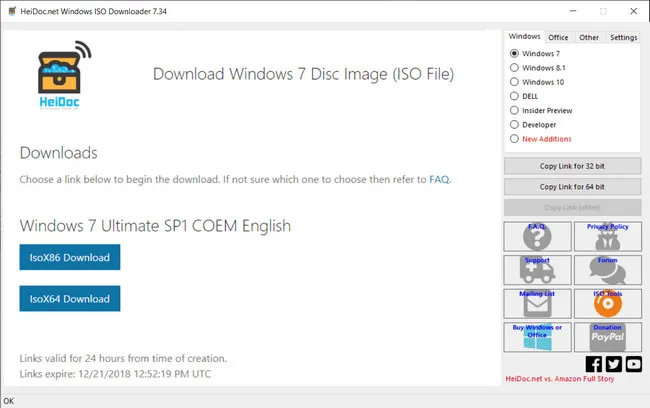Minimize the ISO Downloader window
The height and width of the screenshot is (408, 650).
coord(573,11)
